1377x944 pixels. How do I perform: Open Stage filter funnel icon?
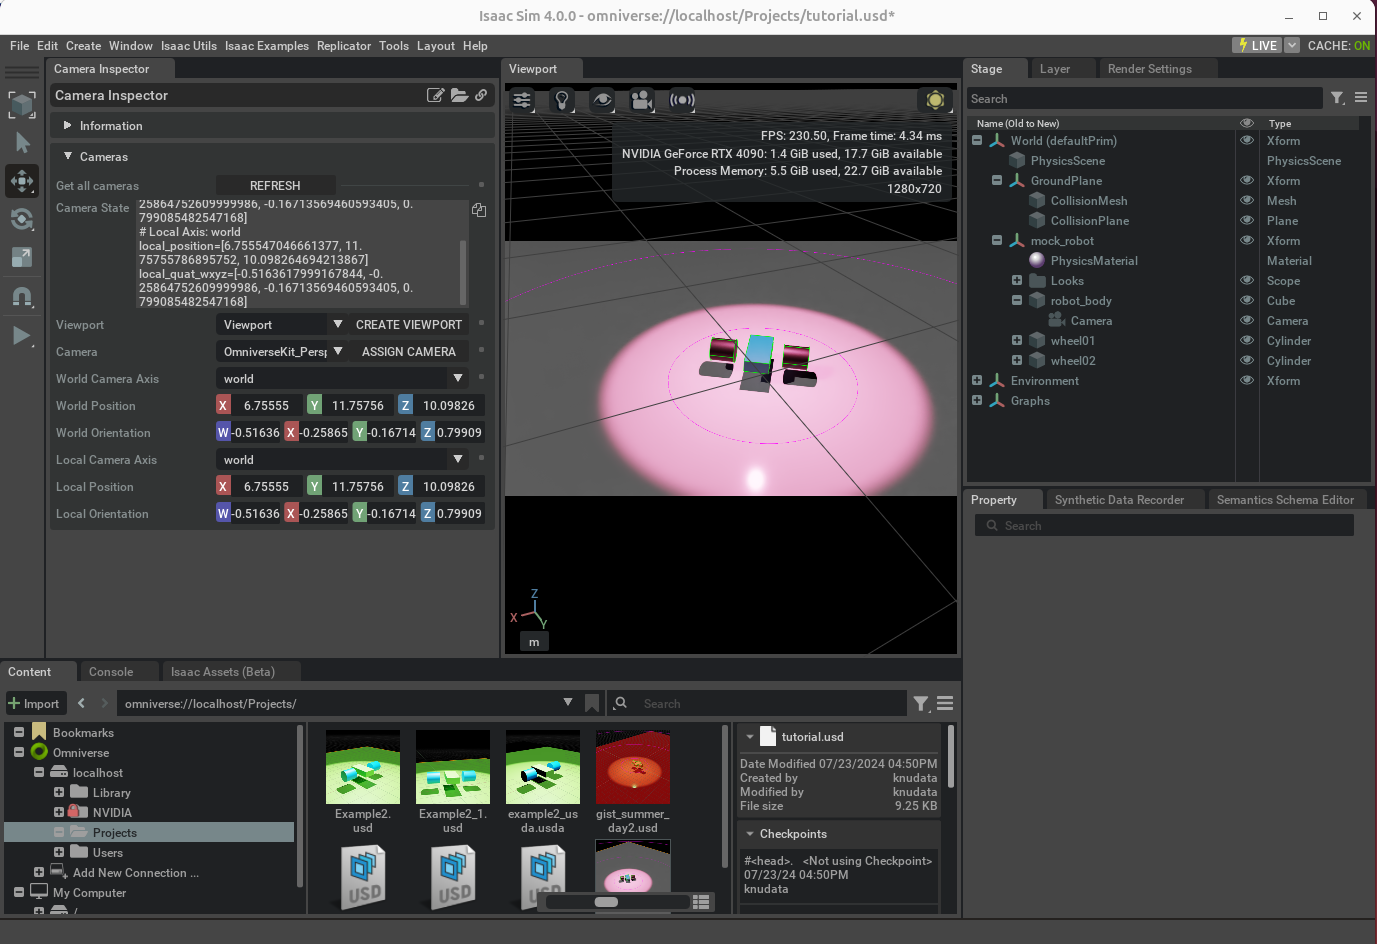tap(1338, 98)
